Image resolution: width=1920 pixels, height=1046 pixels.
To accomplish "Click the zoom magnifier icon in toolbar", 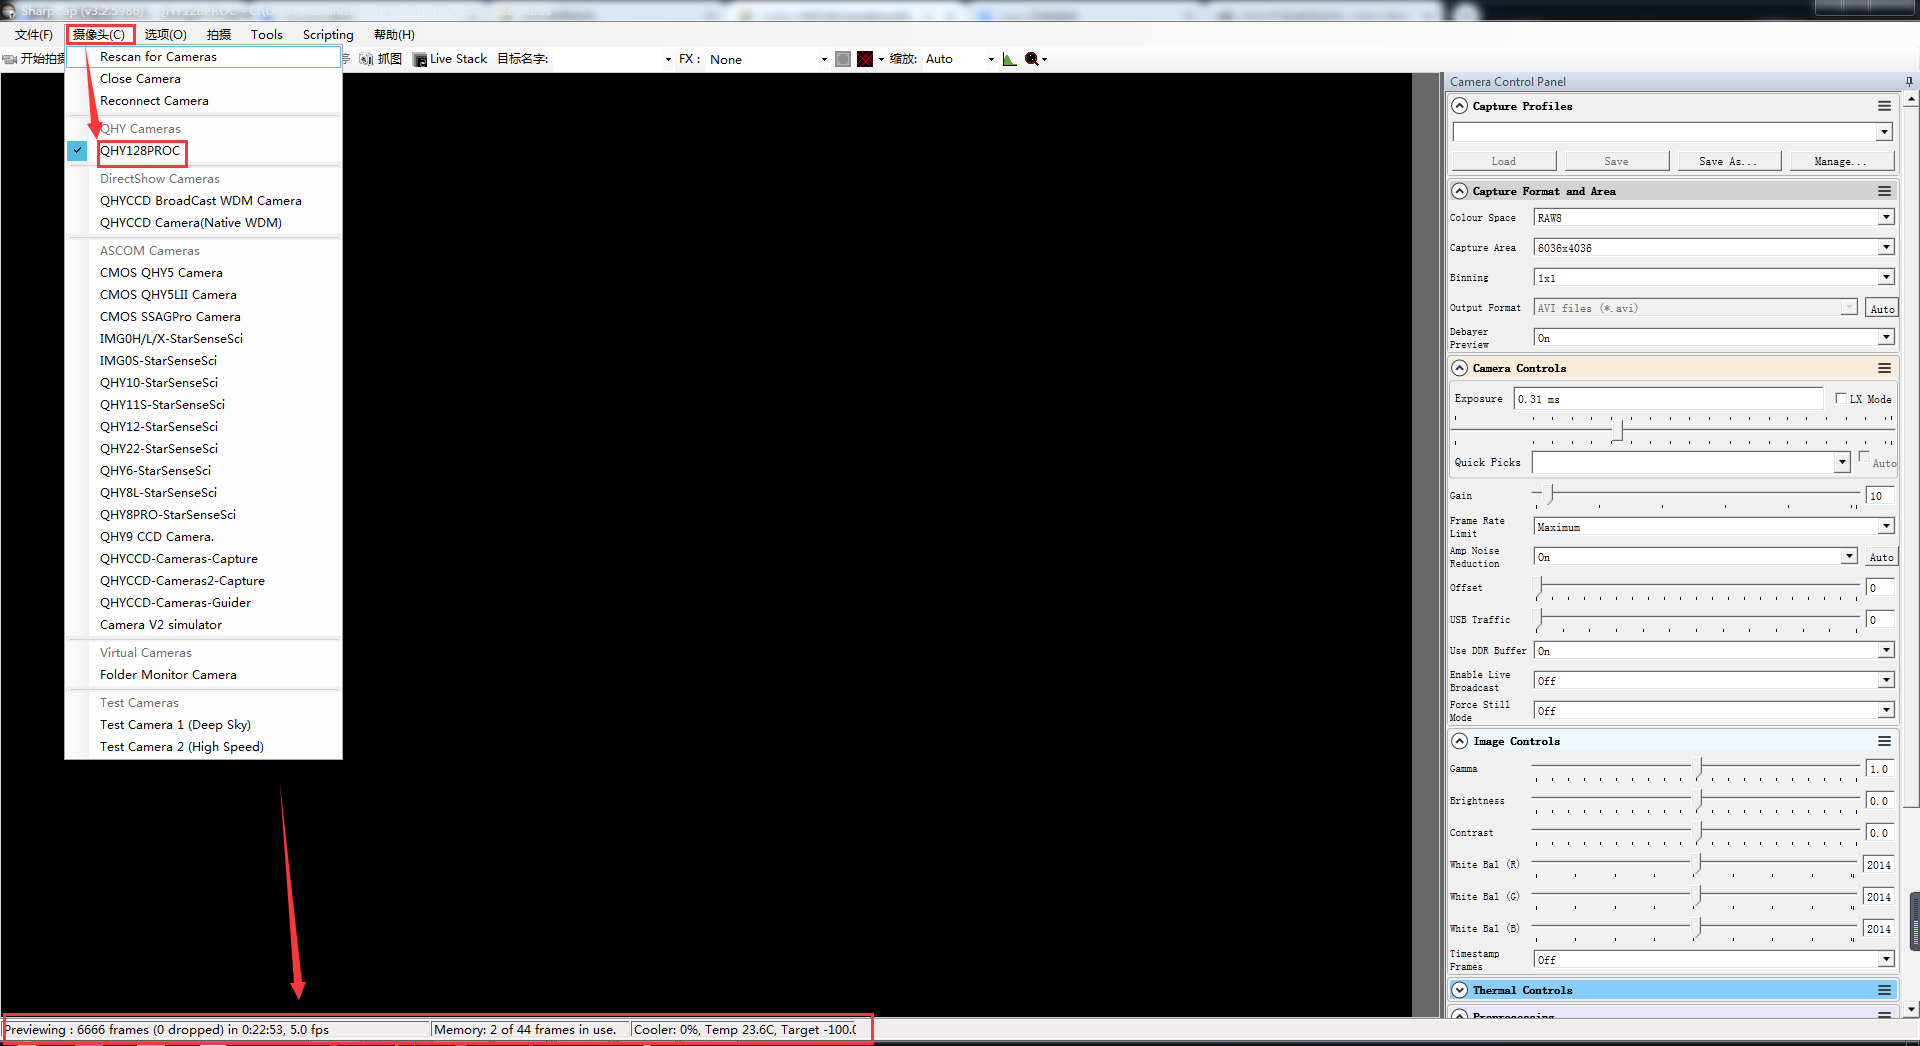I will click(1032, 59).
